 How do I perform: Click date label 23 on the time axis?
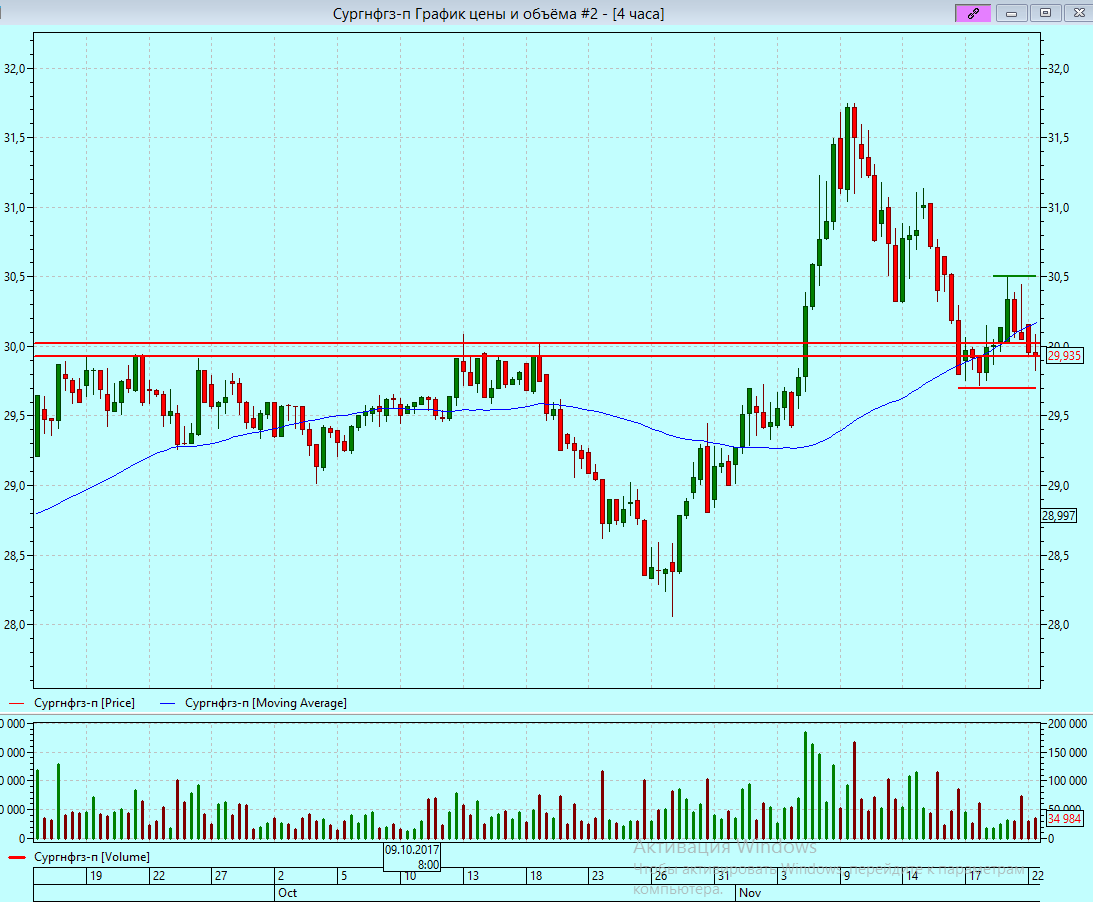598,876
